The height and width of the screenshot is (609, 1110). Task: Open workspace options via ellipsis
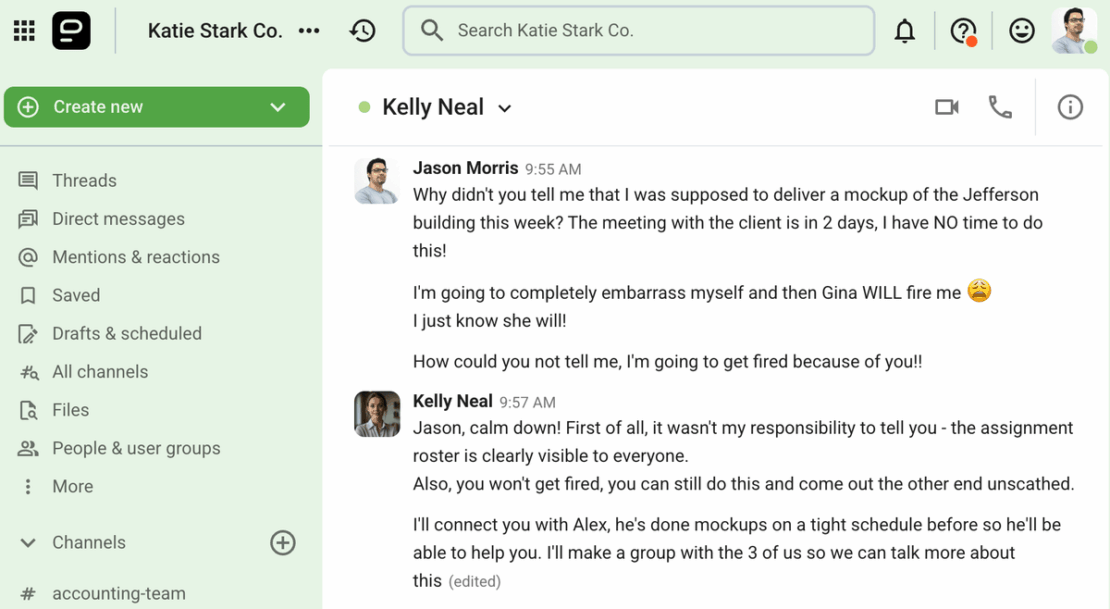309,30
